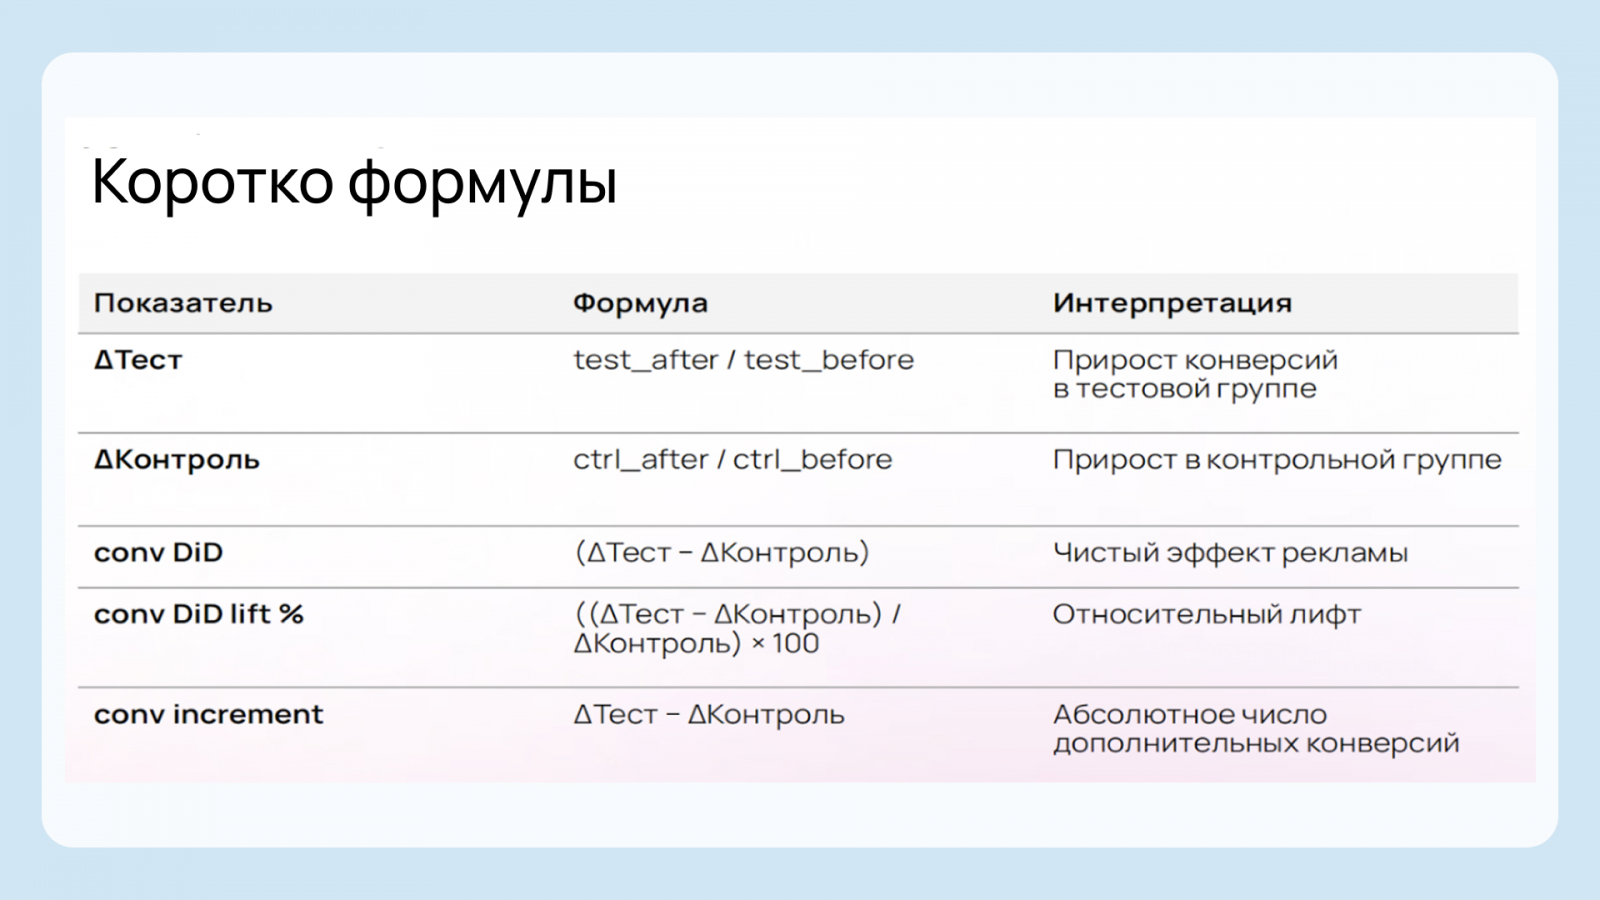Select the 'Показатель' column header

coord(183,303)
